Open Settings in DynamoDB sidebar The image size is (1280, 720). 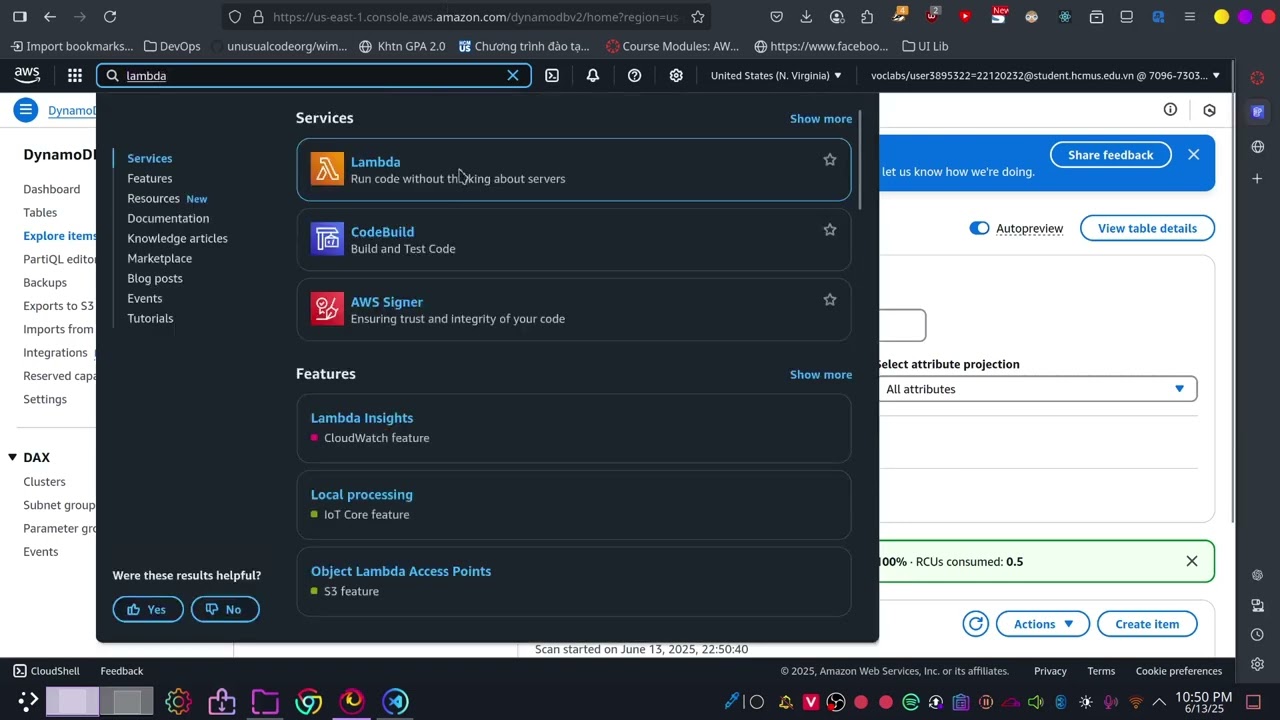45,399
